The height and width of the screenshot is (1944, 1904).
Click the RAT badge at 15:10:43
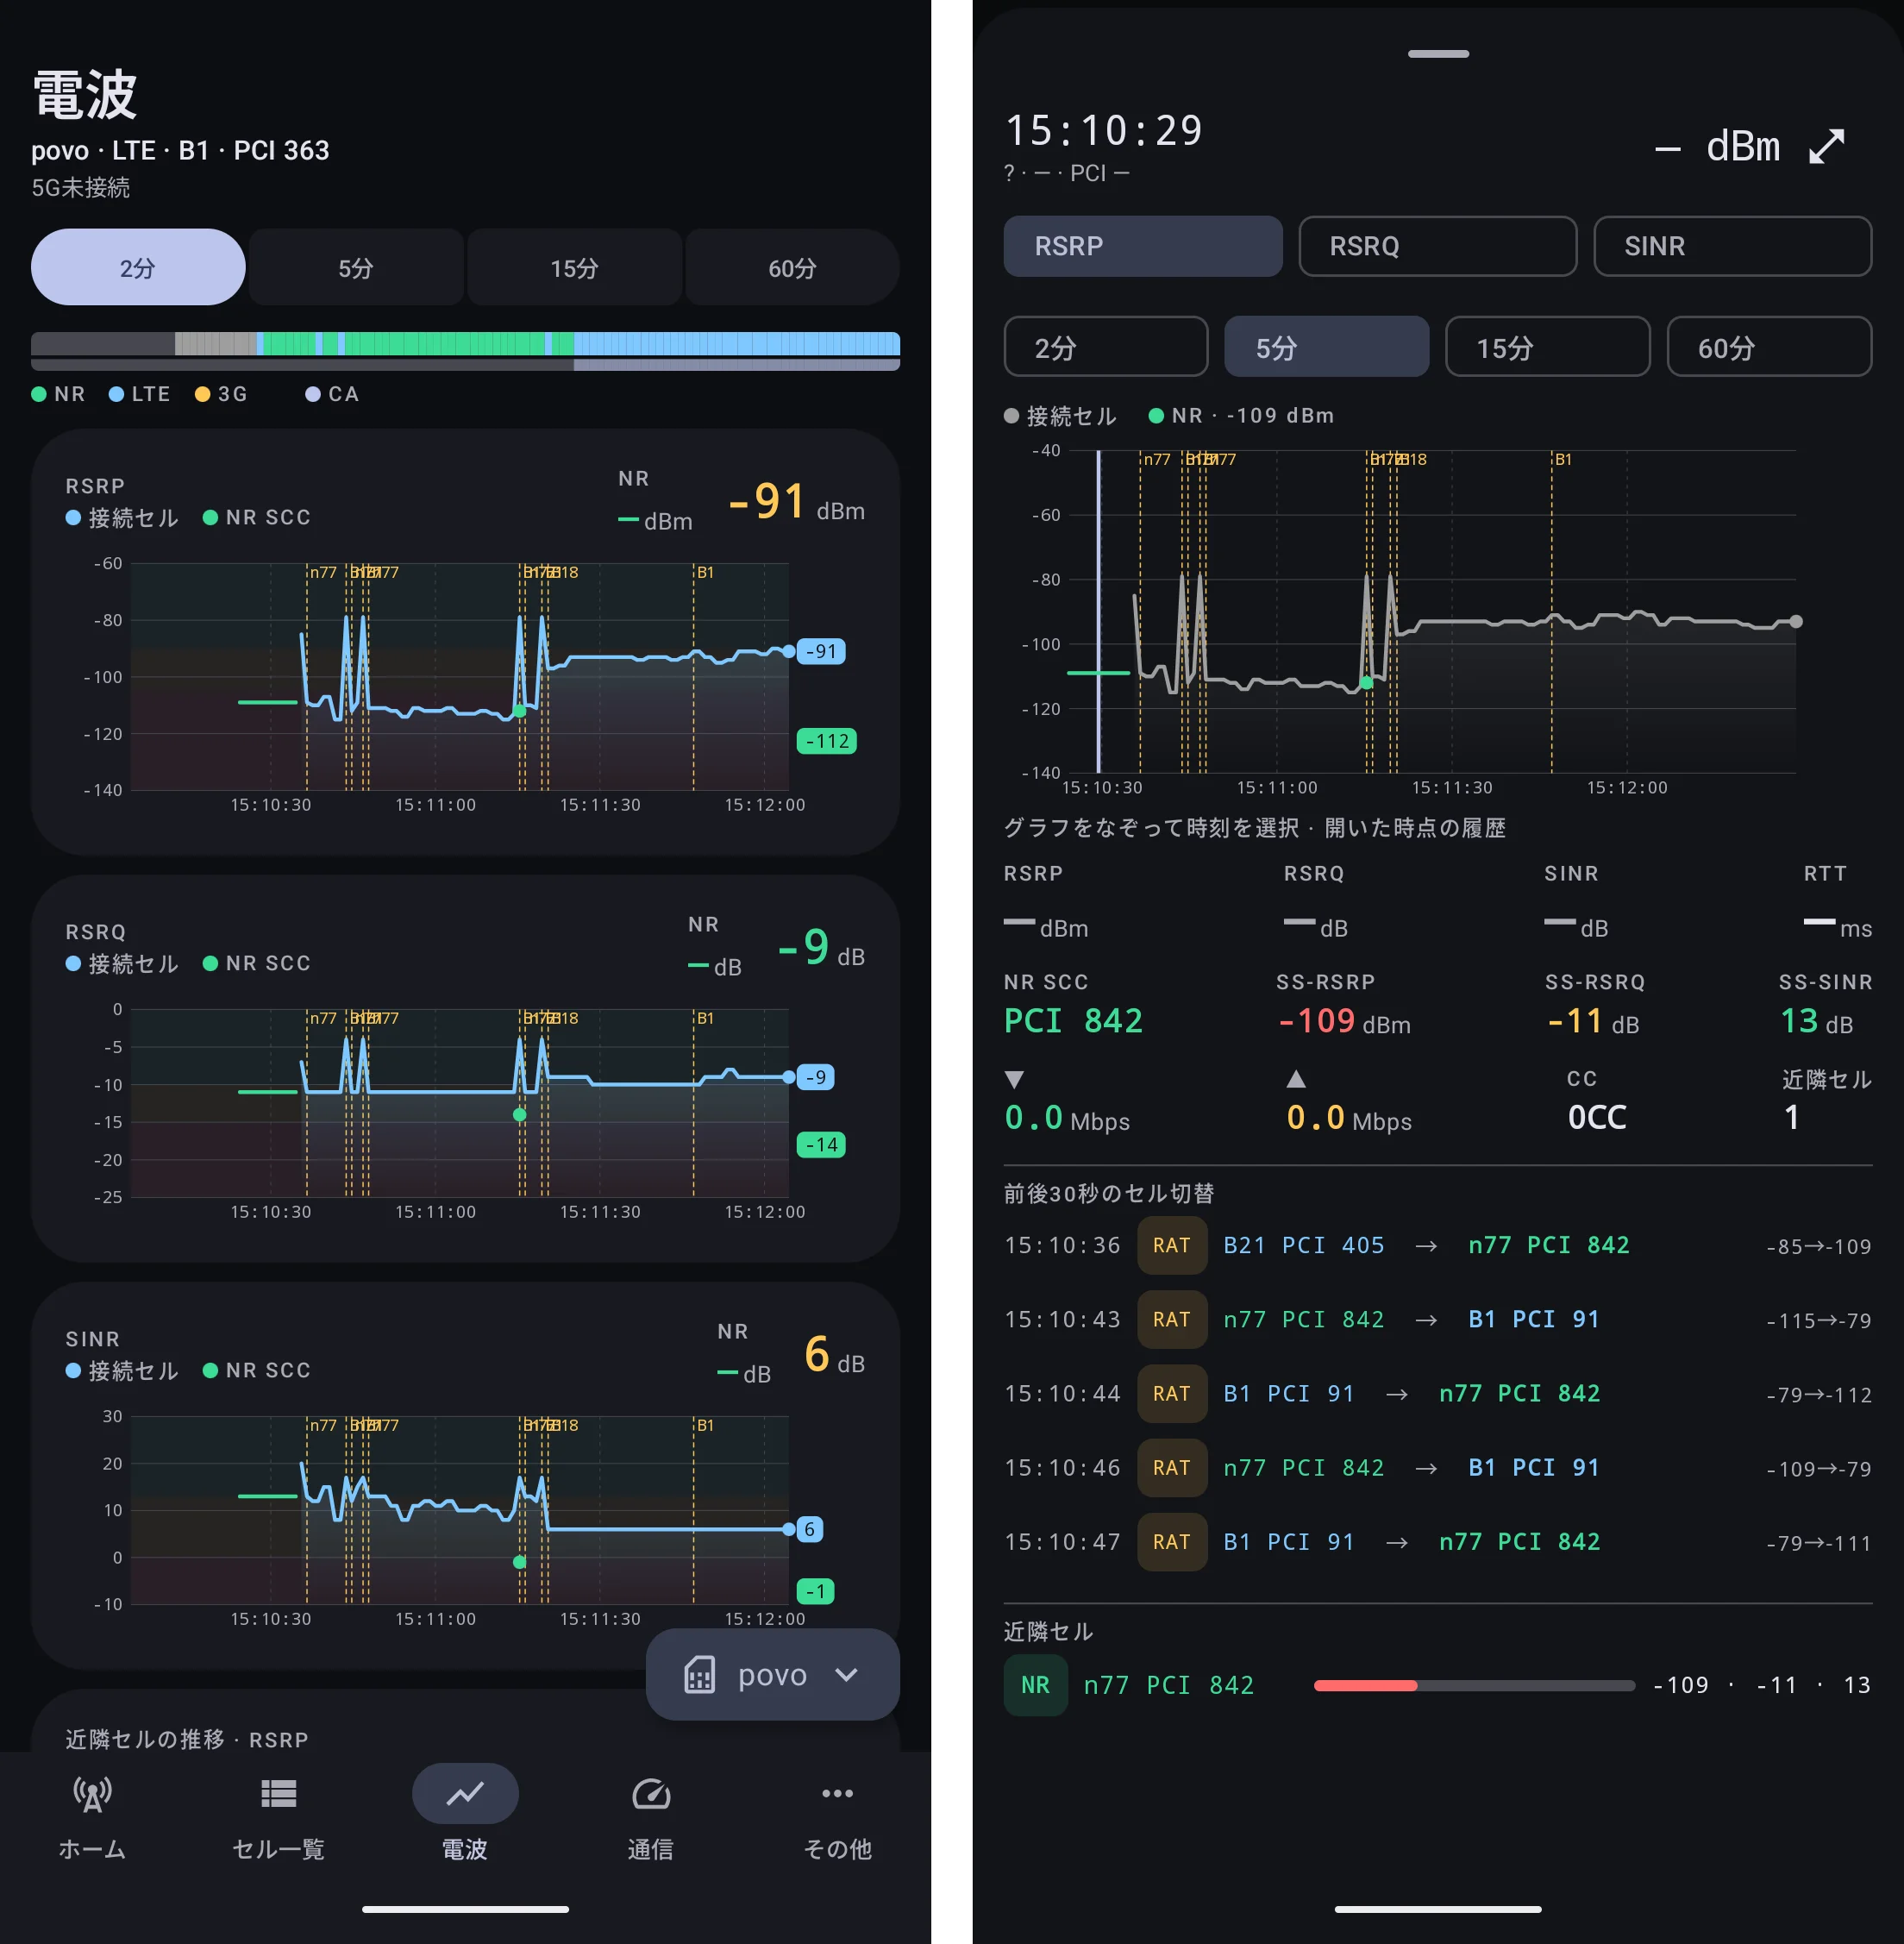pos(1171,1319)
